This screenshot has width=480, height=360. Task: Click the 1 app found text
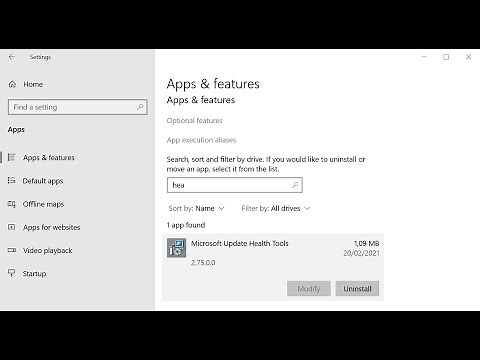coord(186,225)
